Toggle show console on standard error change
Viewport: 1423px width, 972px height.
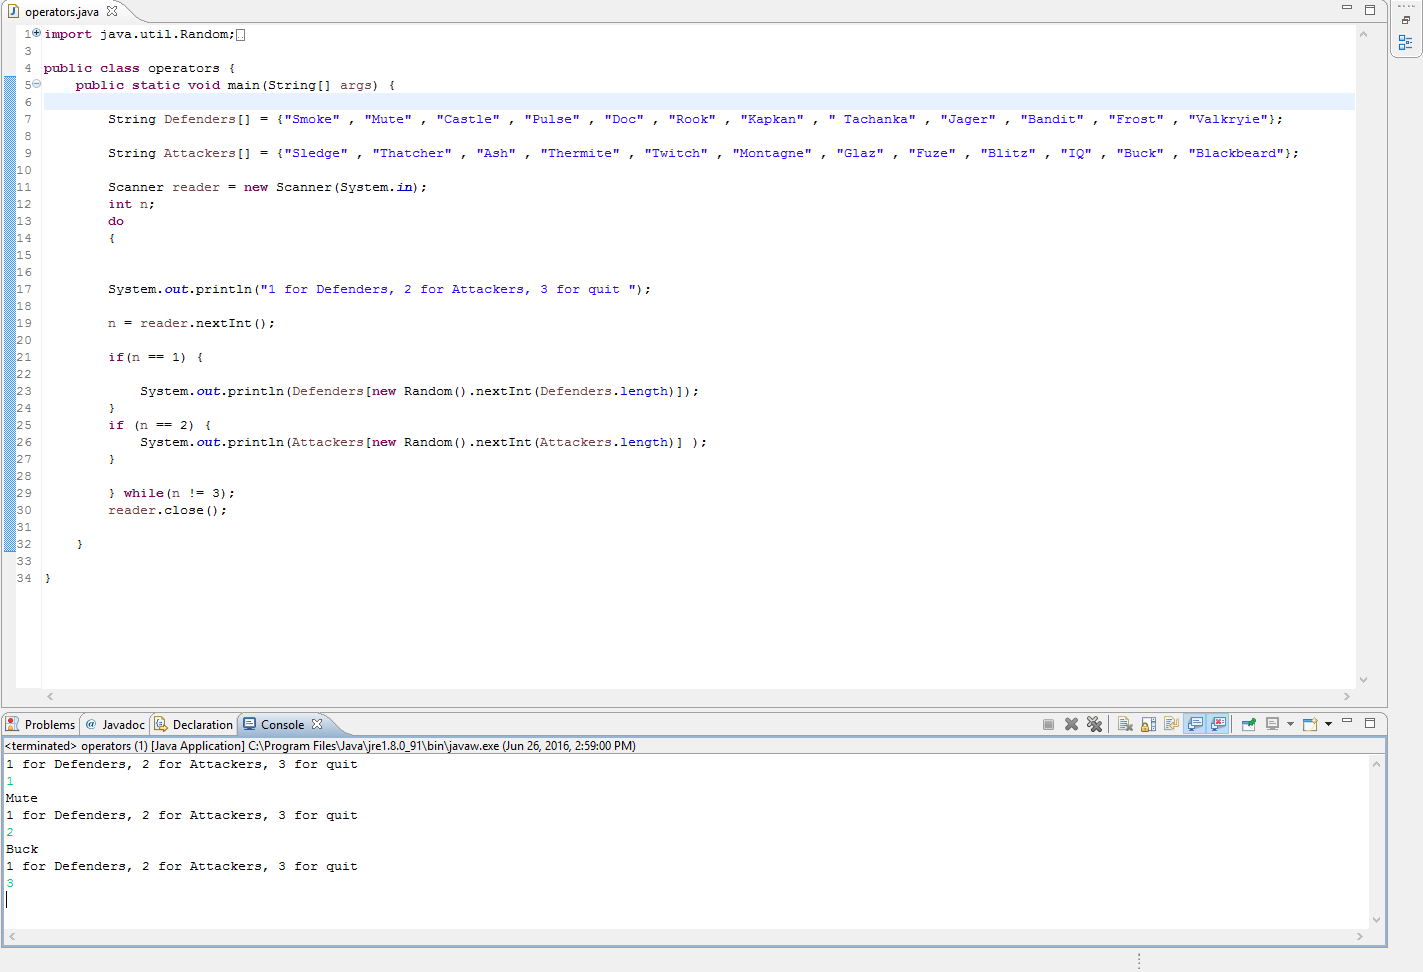[1218, 725]
